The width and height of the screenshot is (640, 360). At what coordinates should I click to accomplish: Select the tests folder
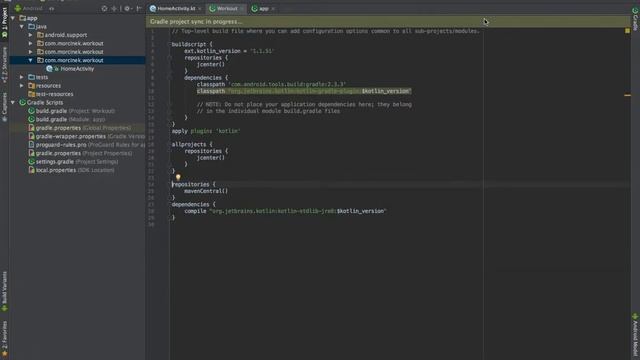(38, 77)
